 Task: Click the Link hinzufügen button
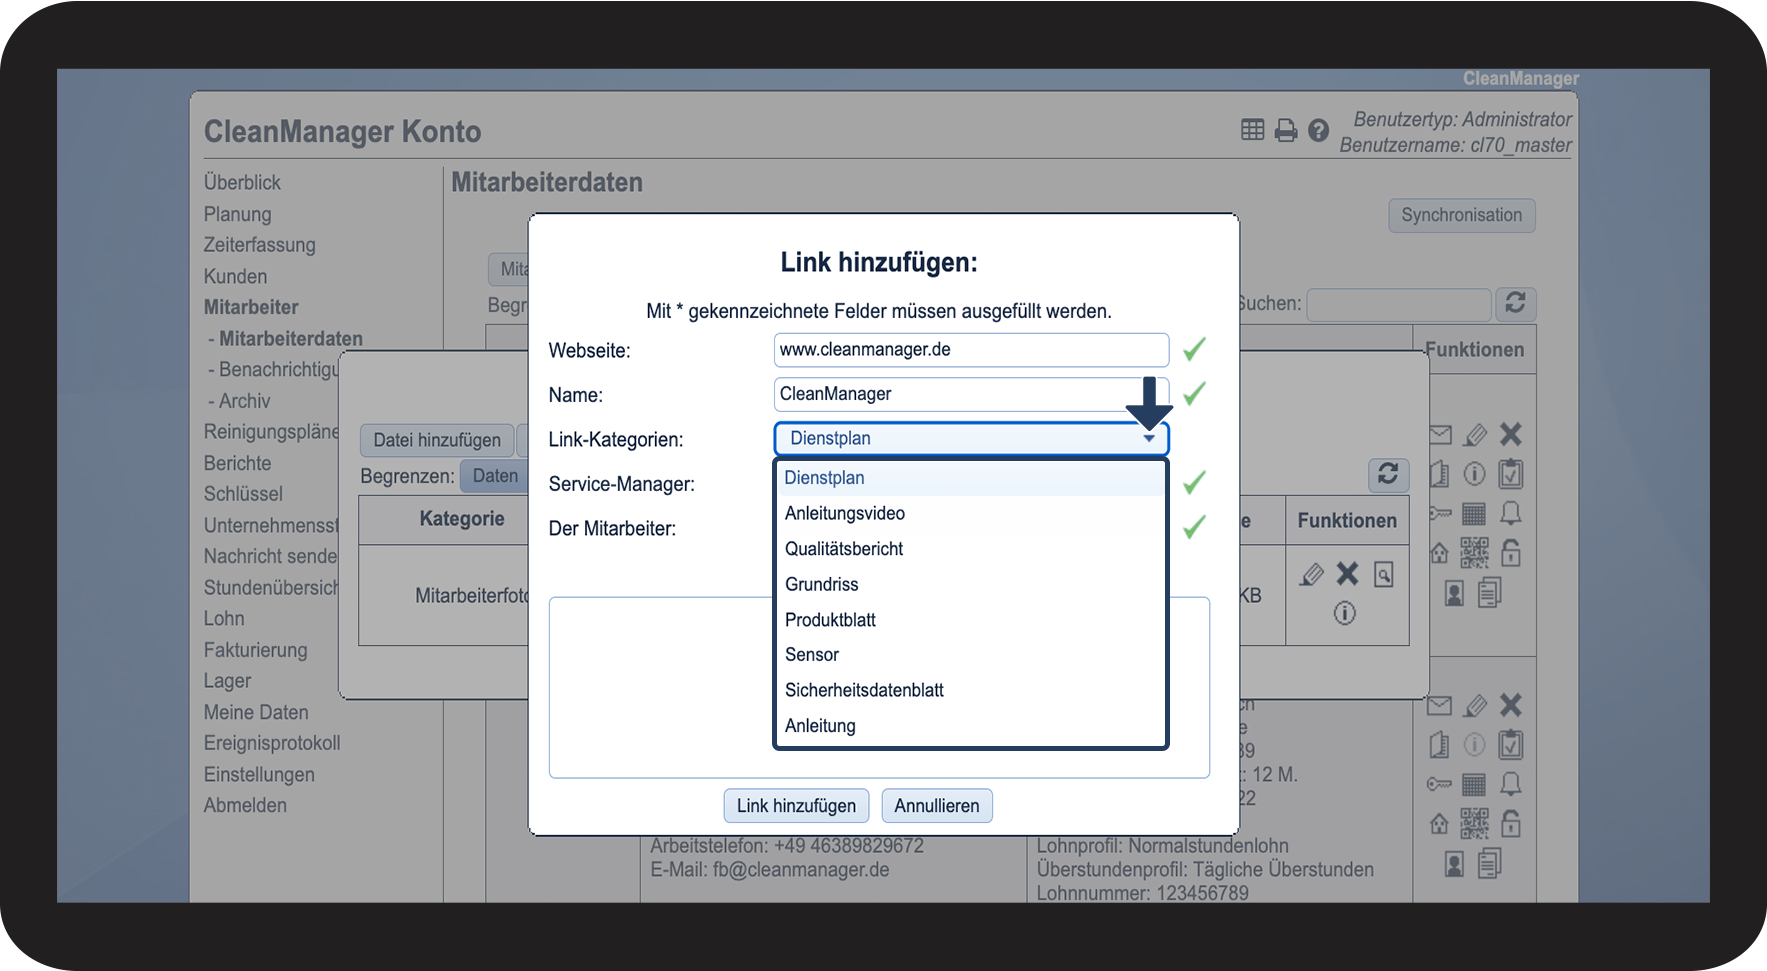[x=796, y=806]
